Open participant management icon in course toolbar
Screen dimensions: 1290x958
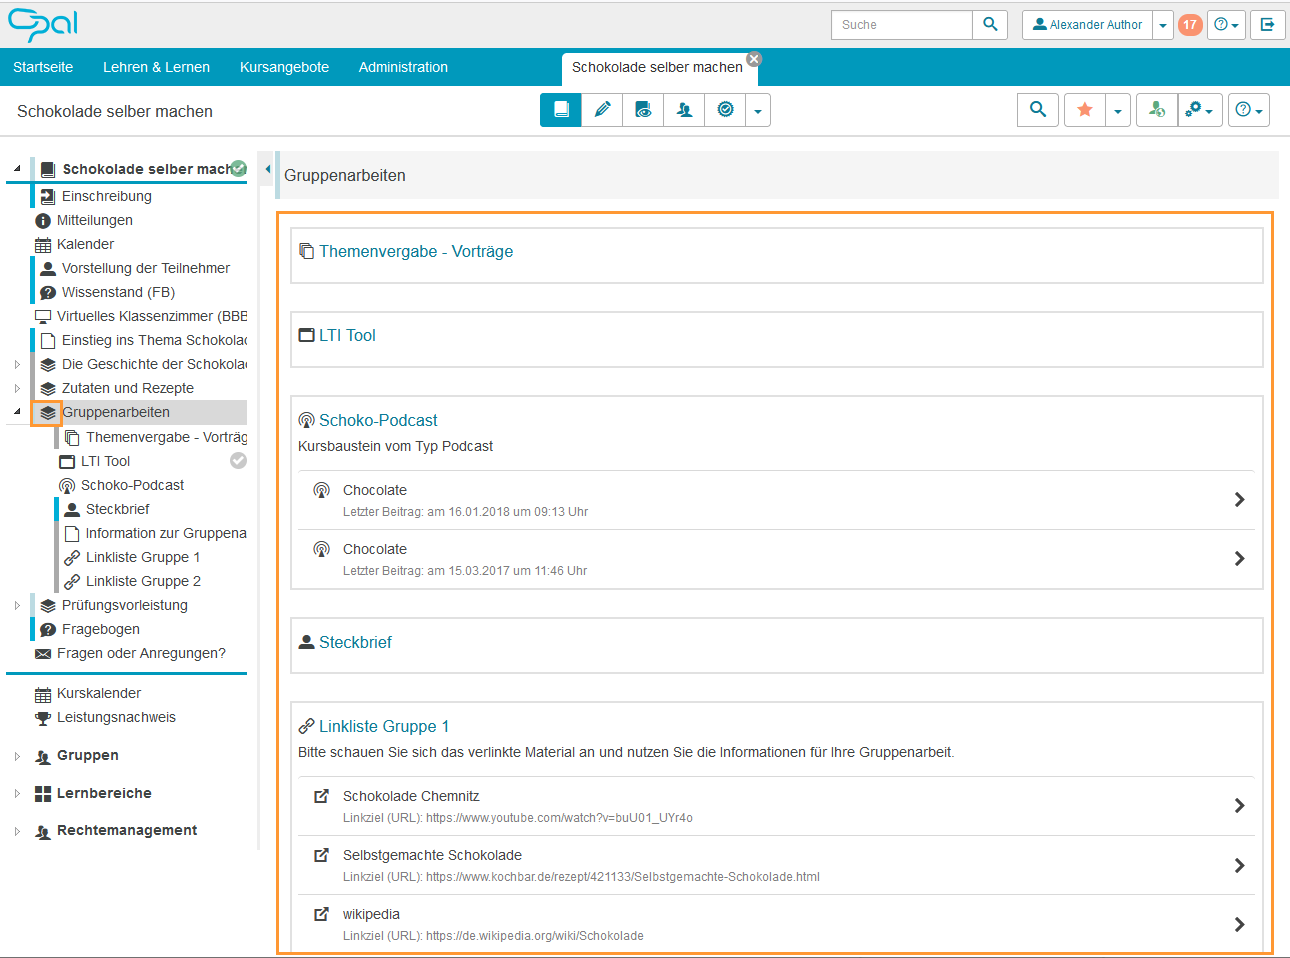click(684, 110)
